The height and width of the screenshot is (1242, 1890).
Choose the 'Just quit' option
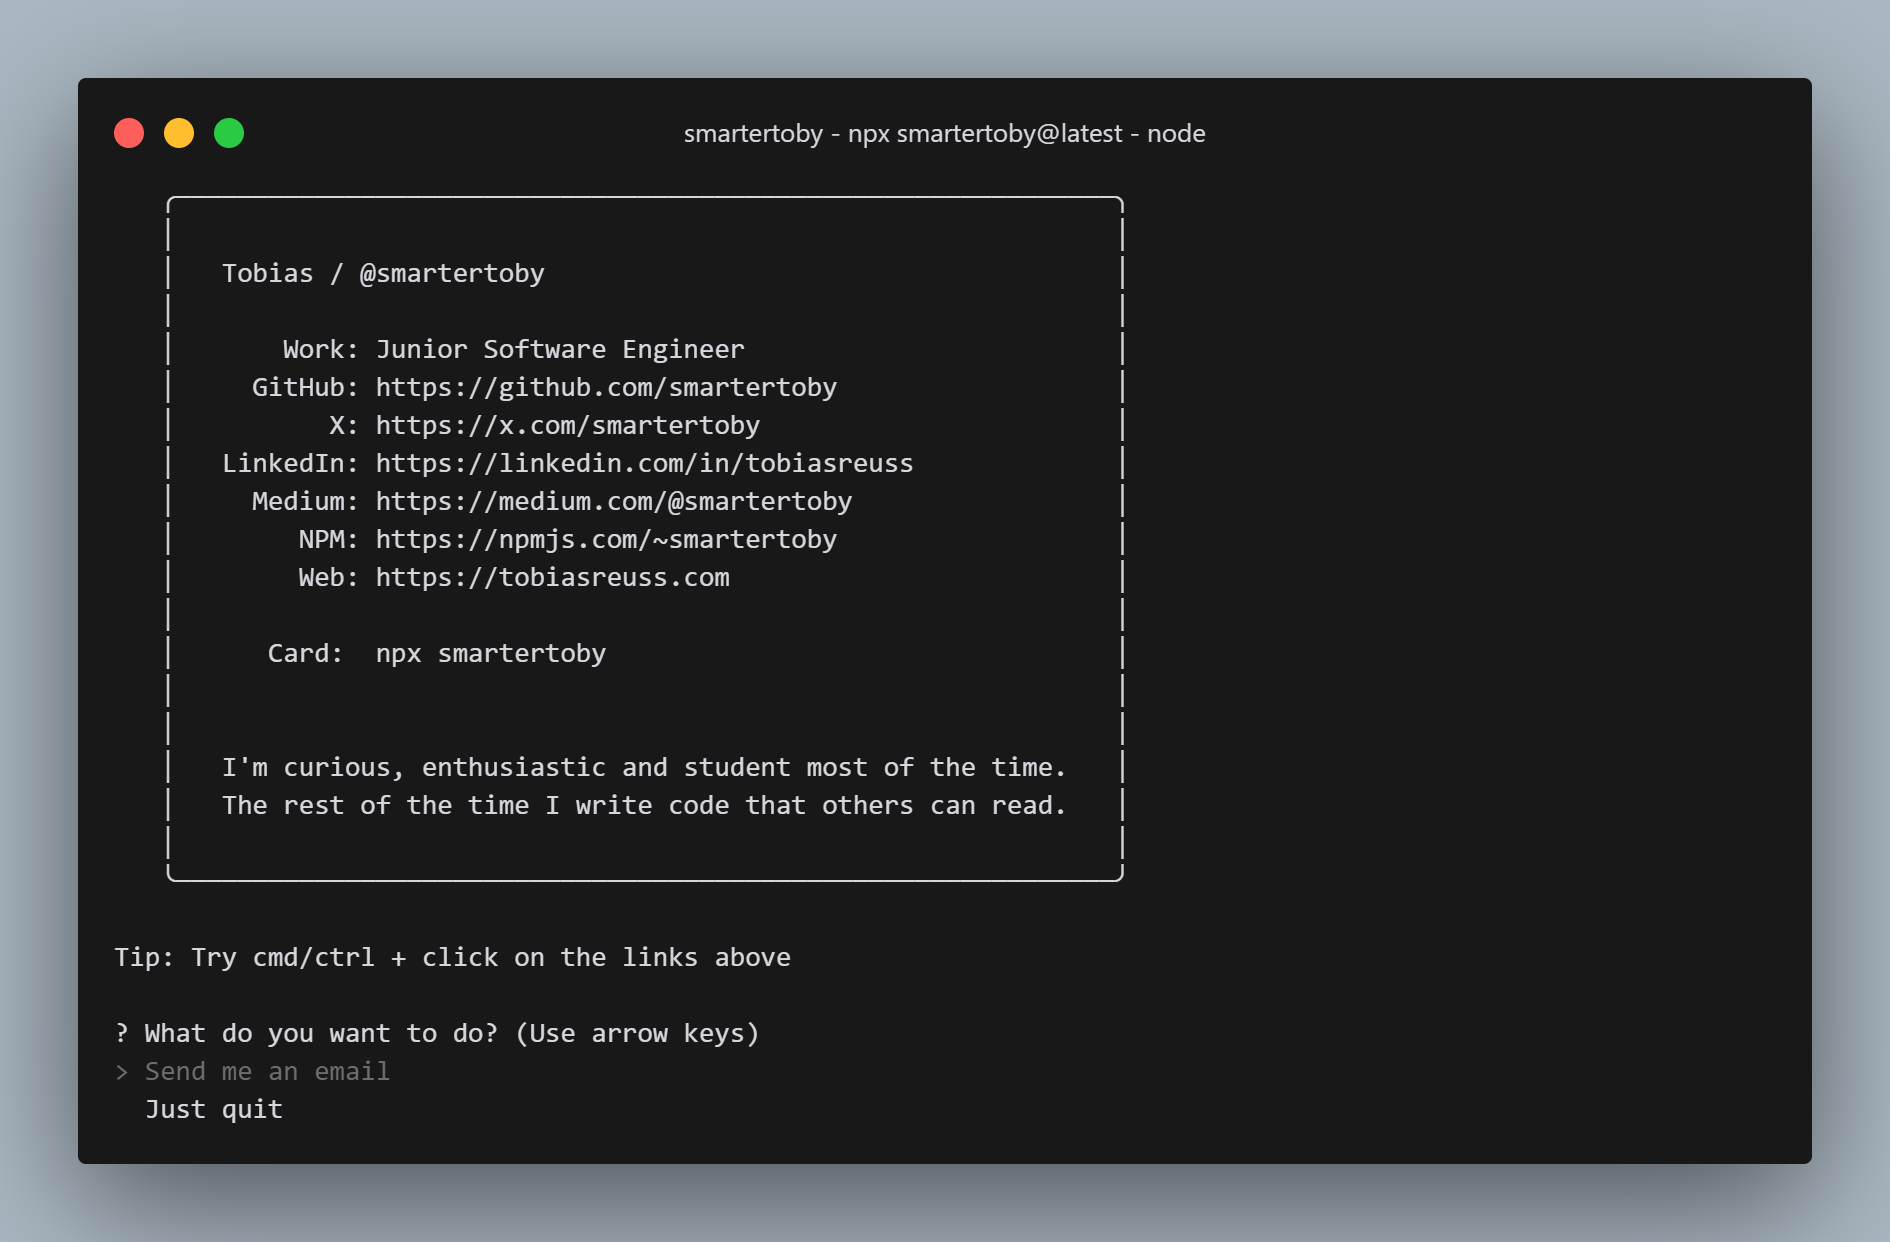(x=214, y=1110)
